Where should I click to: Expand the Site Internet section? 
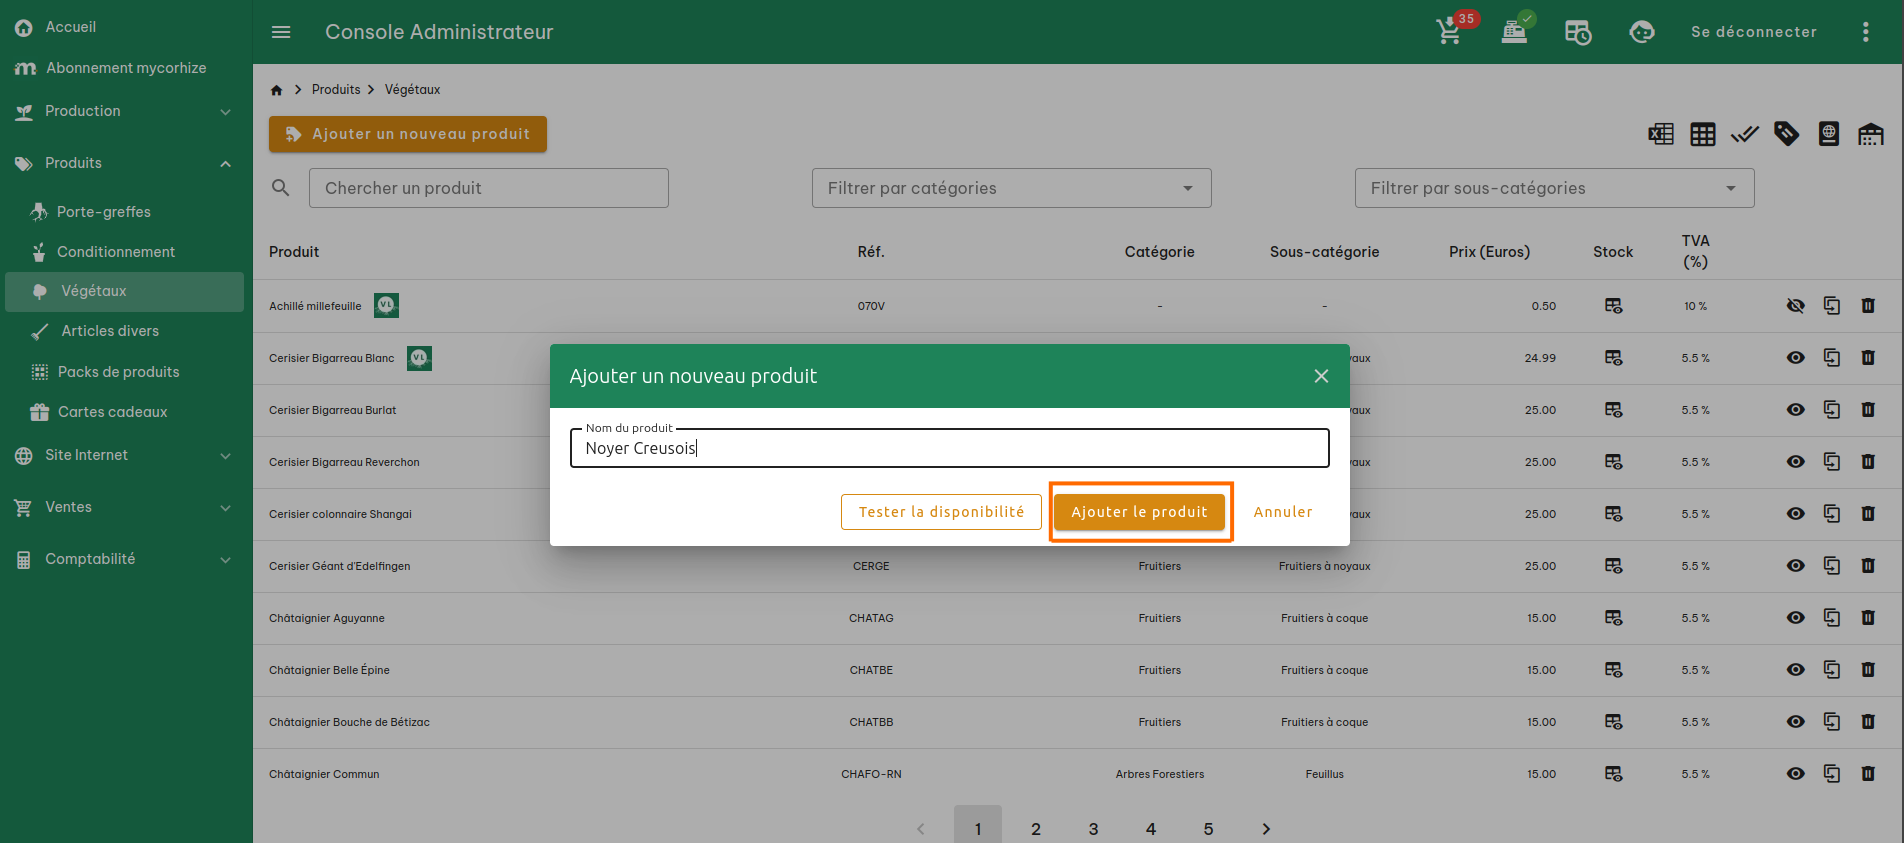(126, 455)
